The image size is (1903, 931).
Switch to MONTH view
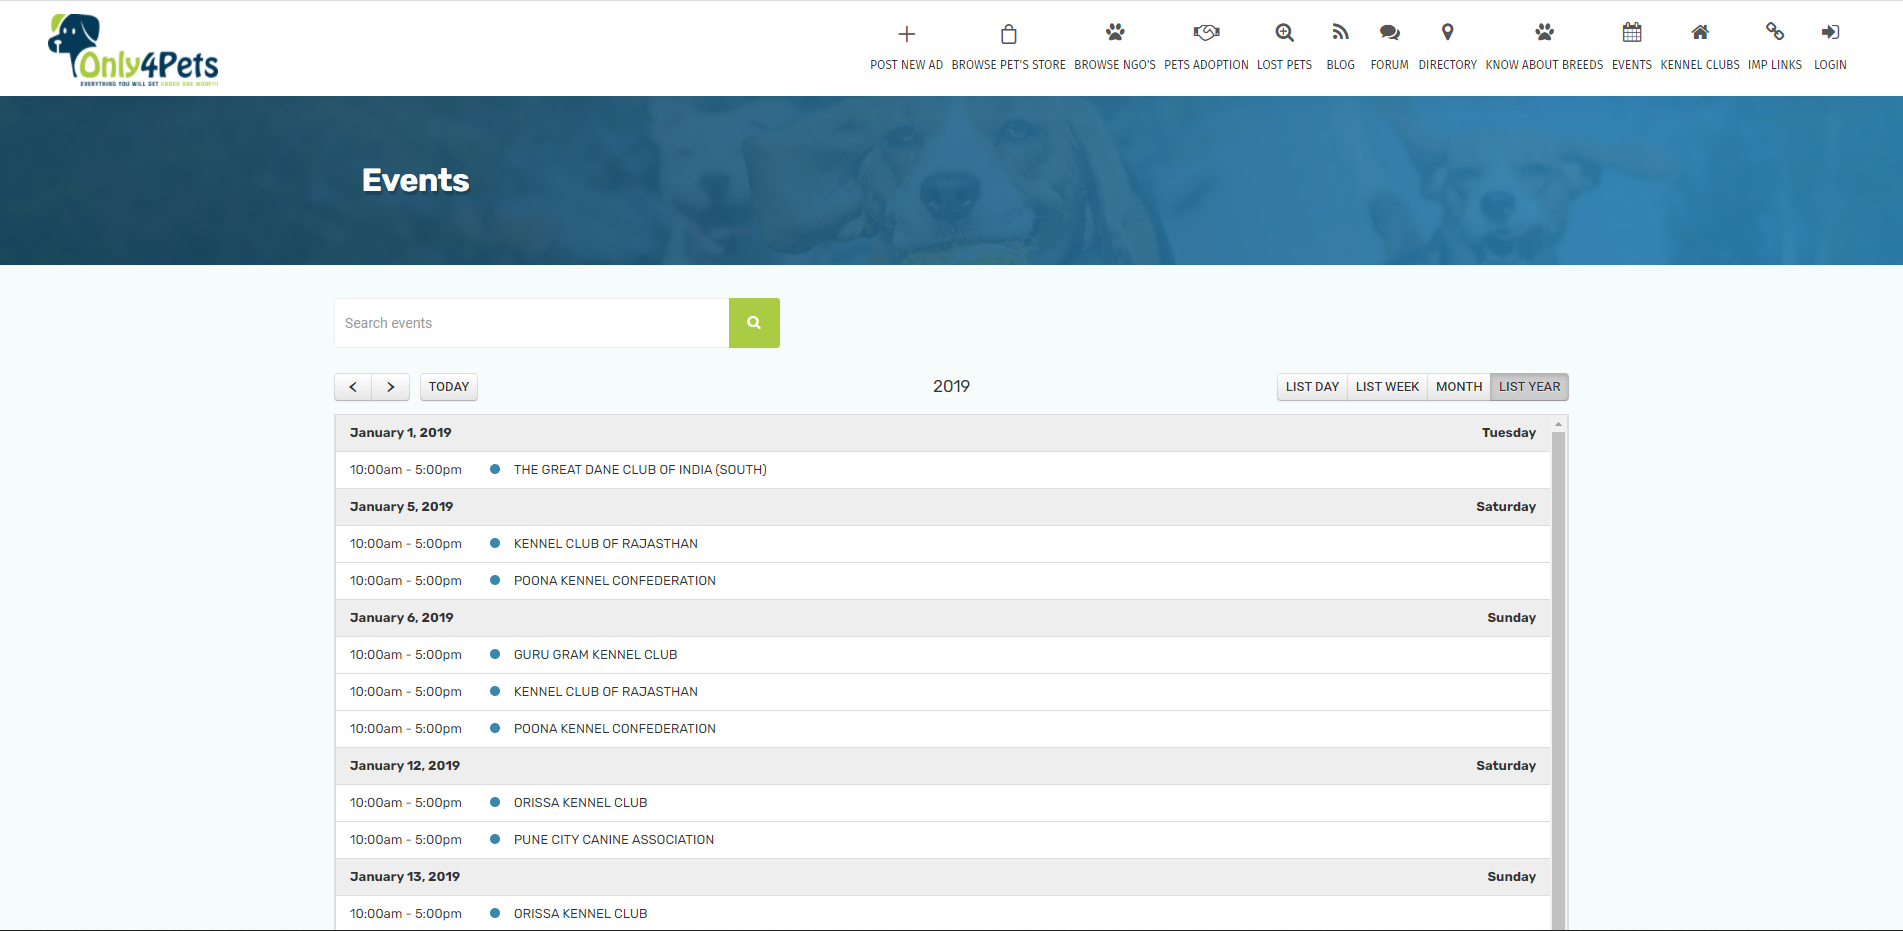(x=1459, y=387)
